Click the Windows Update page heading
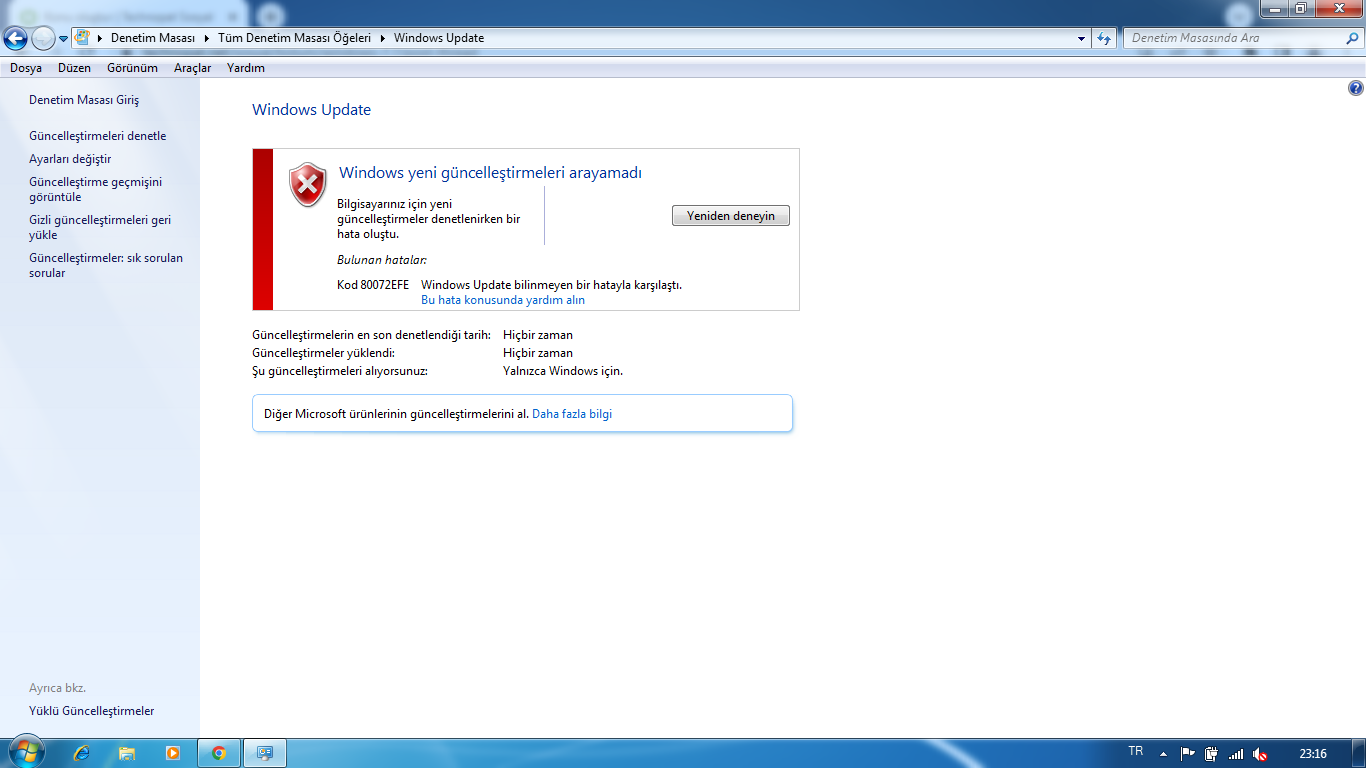This screenshot has width=1366, height=768. point(311,110)
